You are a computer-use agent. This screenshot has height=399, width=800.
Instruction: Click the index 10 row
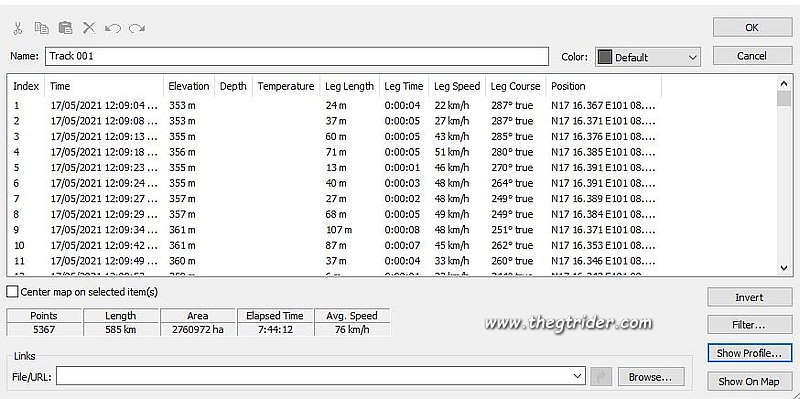click(335, 245)
